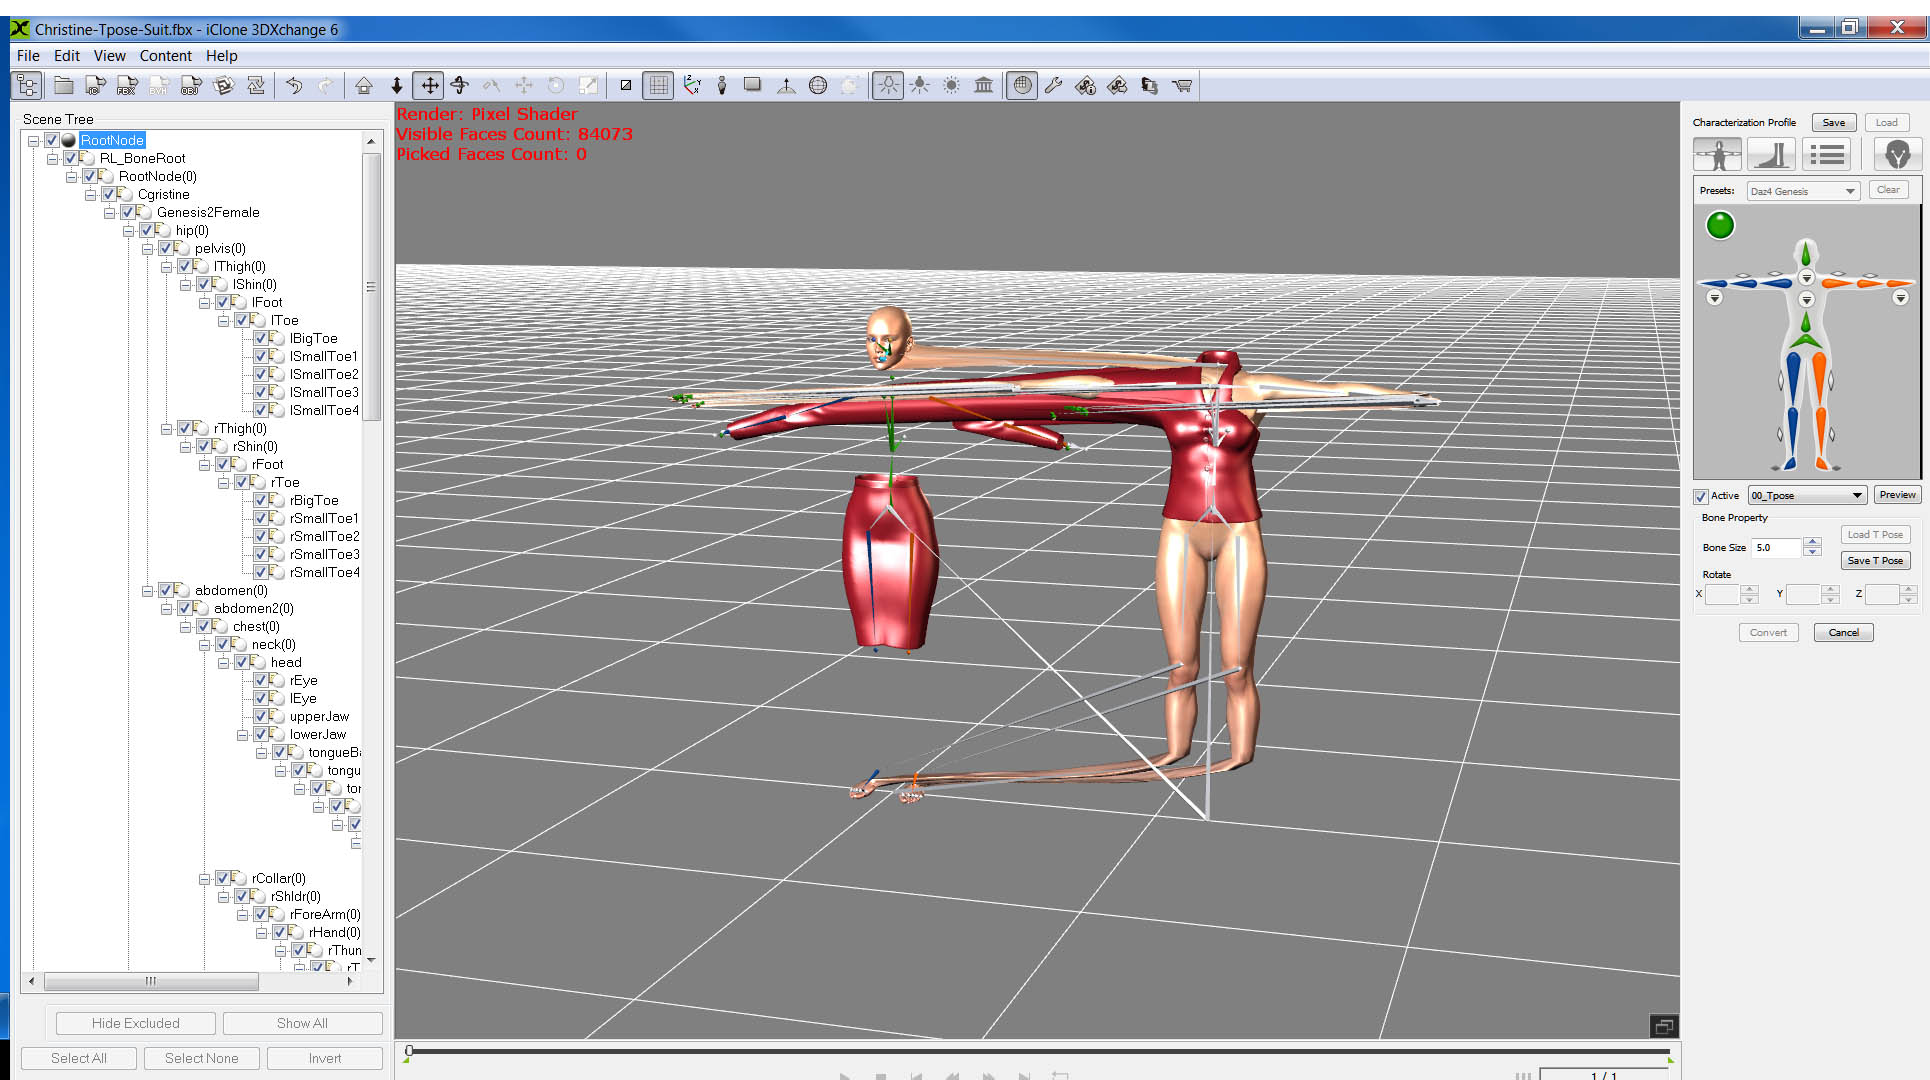This screenshot has width=1930, height=1080.
Task: Toggle checkbox for rSmallToe4
Action: pyautogui.click(x=261, y=572)
